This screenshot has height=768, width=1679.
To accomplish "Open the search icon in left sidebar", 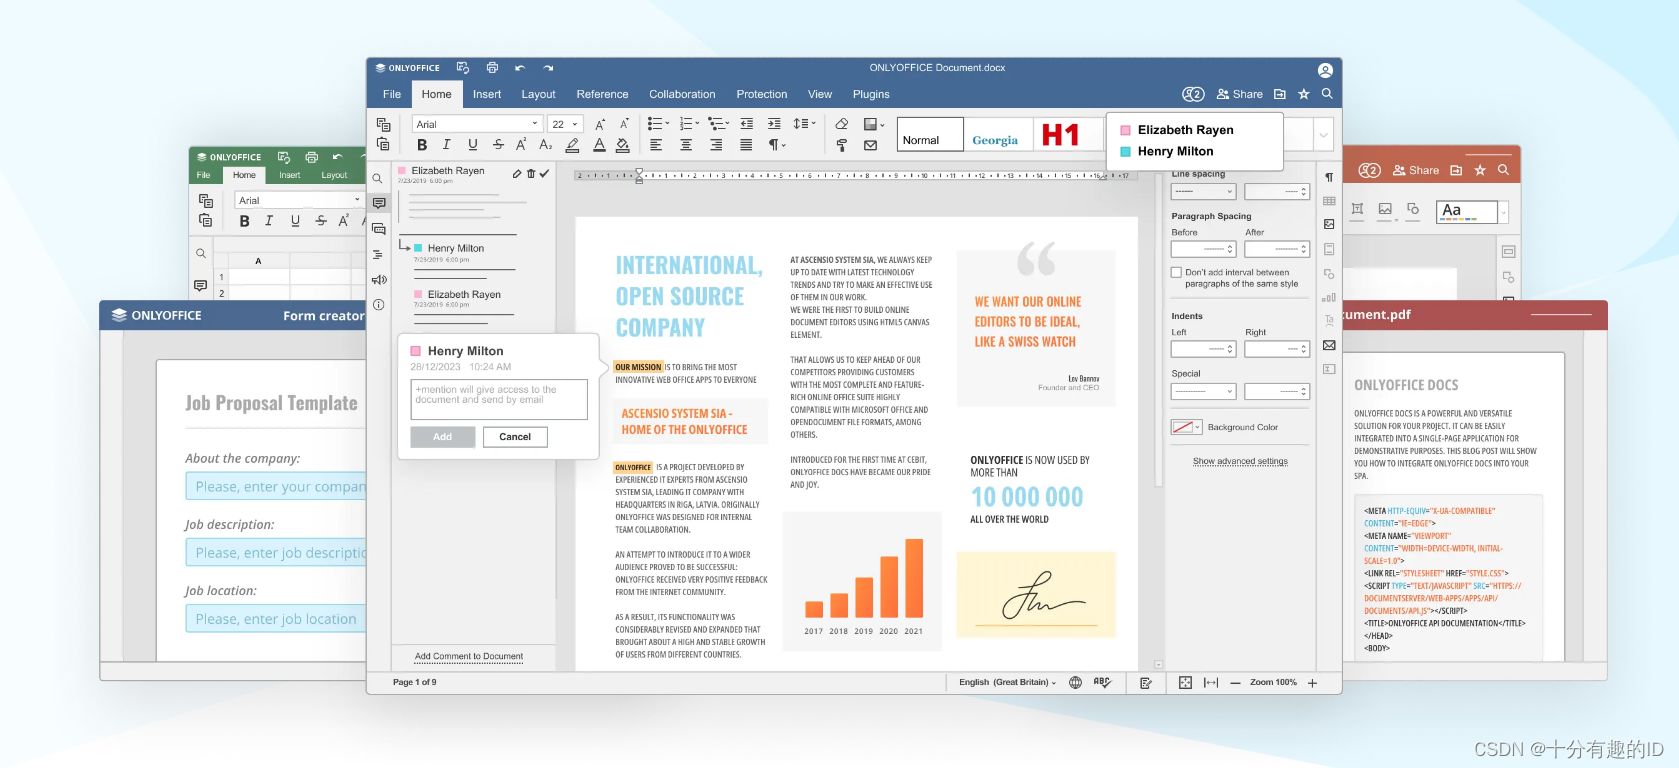I will click(x=378, y=179).
